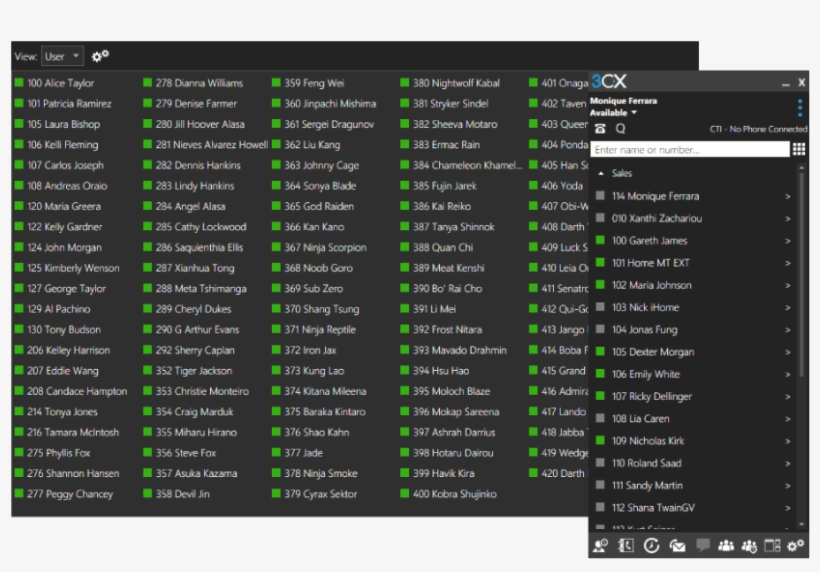Open voicemail envelope icon
Viewport: 820px width, 572px height.
[677, 546]
